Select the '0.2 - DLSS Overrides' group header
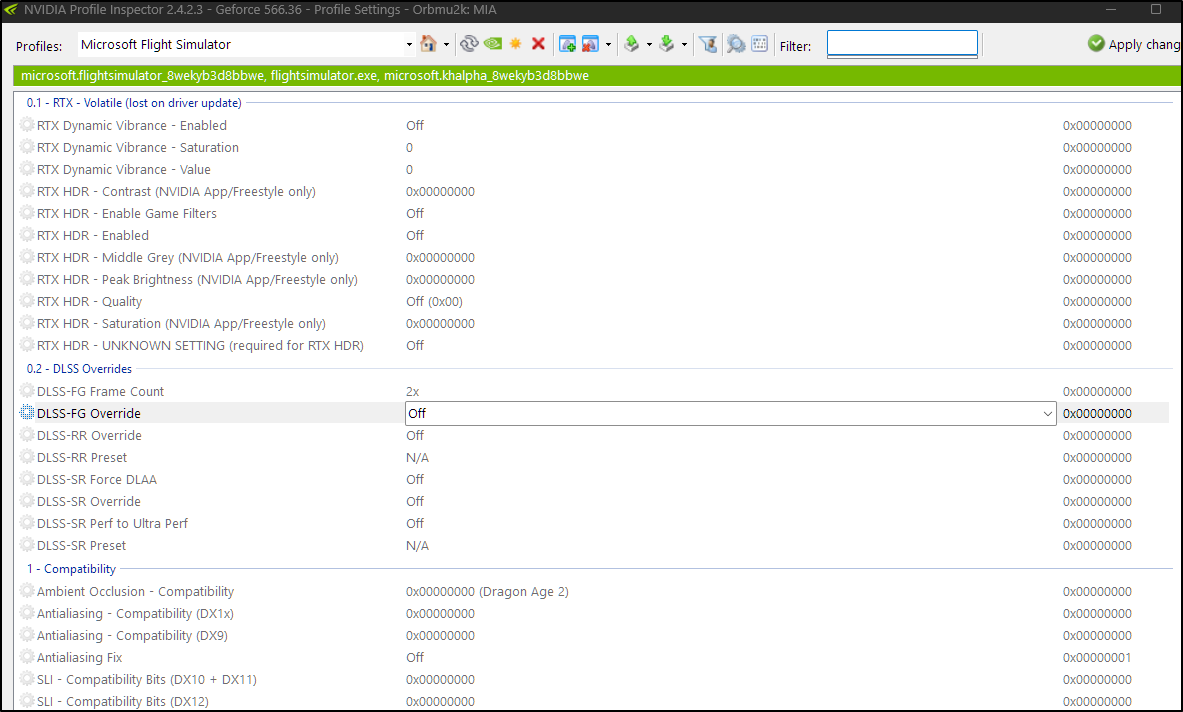The width and height of the screenshot is (1183, 712). tap(79, 369)
